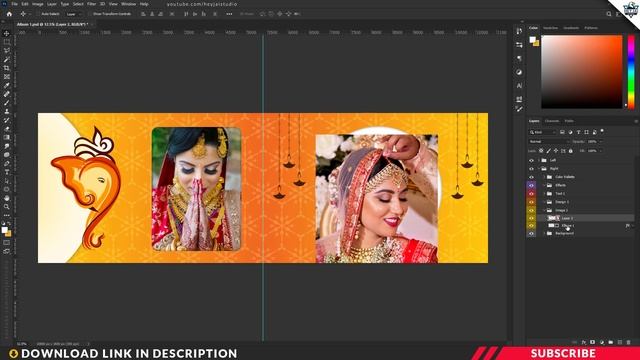Screen dimensions: 640x360
Task: Toggle layer filtering on/off switch
Action: click(x=602, y=131)
